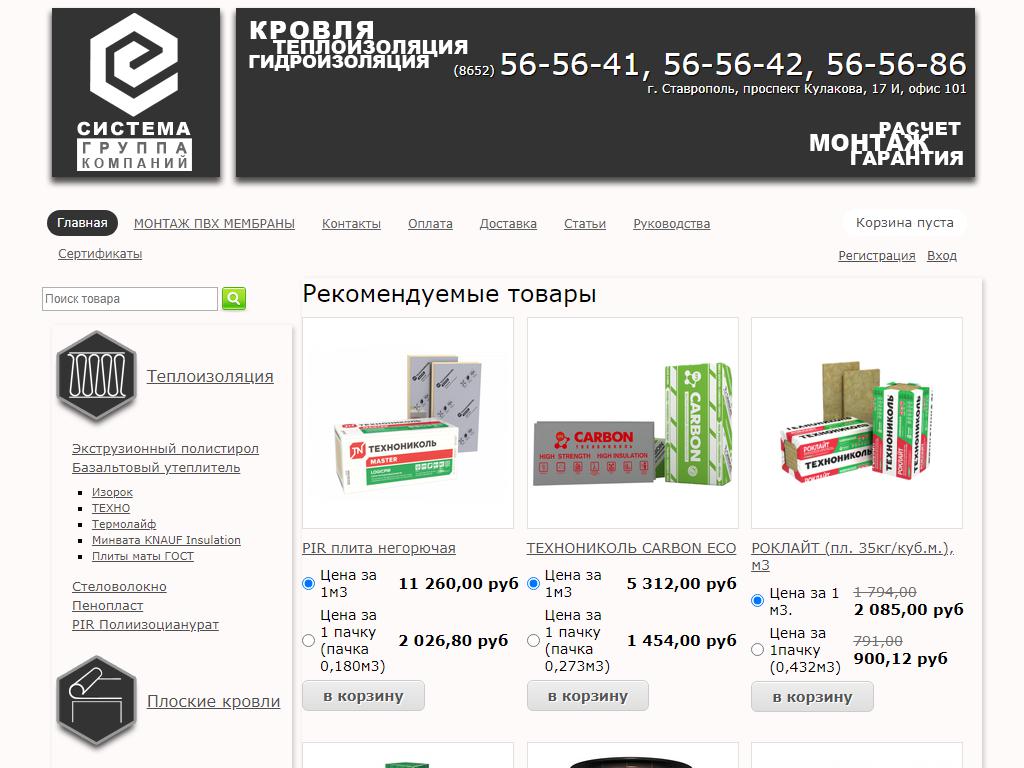Focus the Поиск товара search field
The image size is (1024, 768).
click(130, 299)
